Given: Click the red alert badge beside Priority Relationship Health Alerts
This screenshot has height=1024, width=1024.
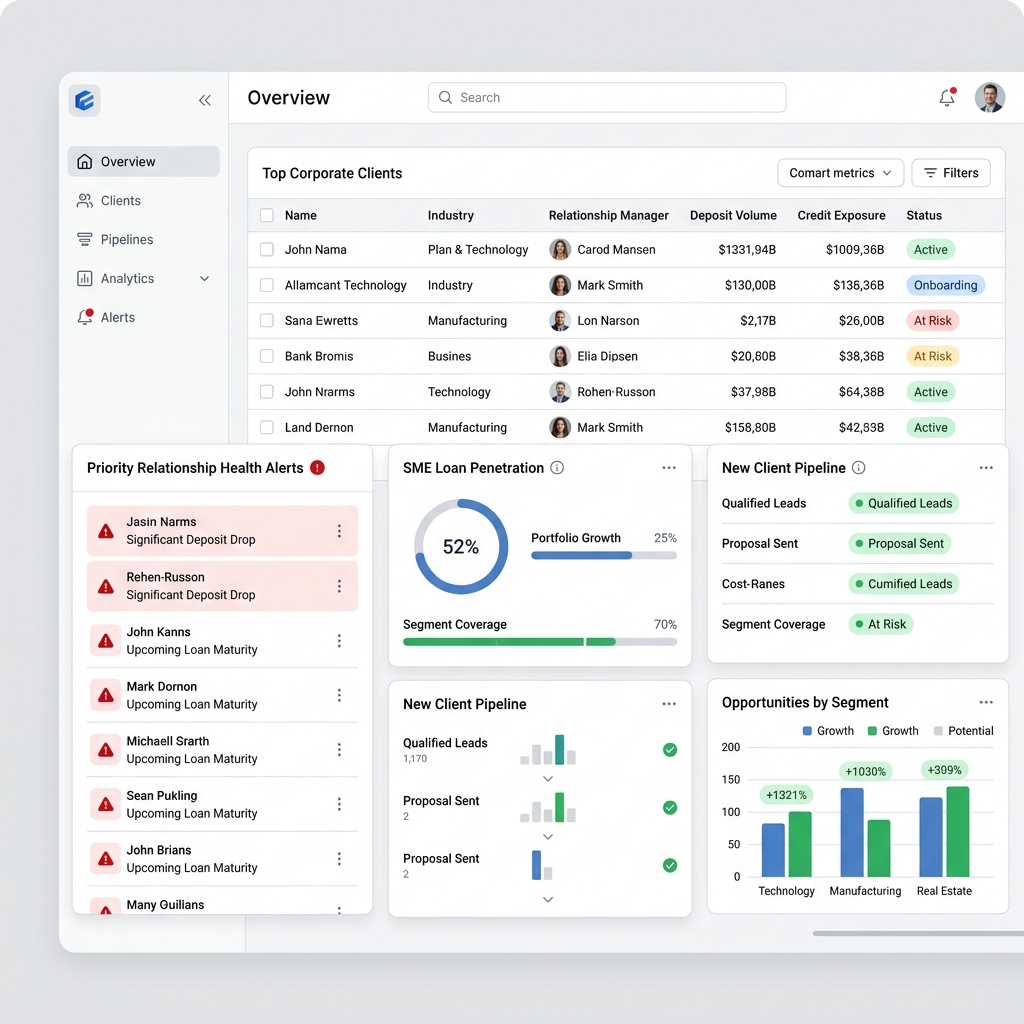Looking at the screenshot, I should pyautogui.click(x=317, y=468).
